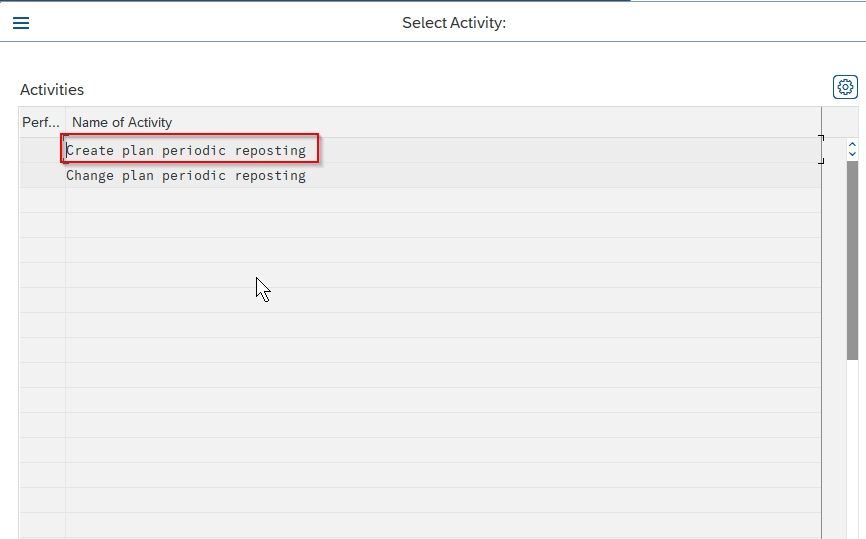The width and height of the screenshot is (866, 539).
Task: Click the vertical scrollbar thumb
Action: tap(852, 261)
